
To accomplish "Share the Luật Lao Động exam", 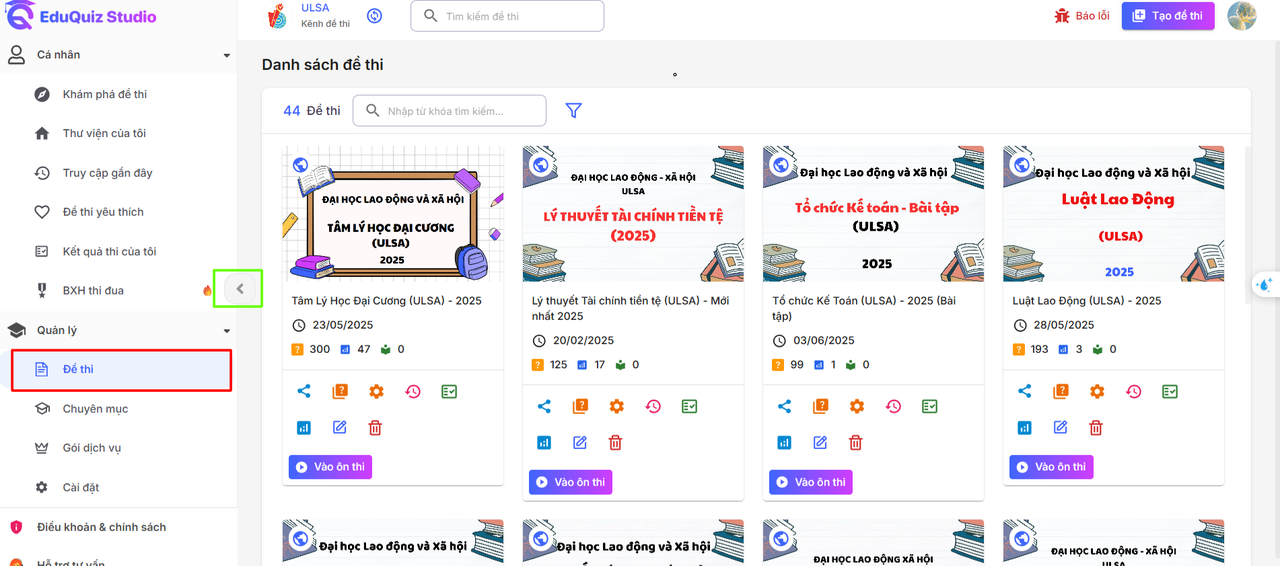I will pyautogui.click(x=1024, y=391).
